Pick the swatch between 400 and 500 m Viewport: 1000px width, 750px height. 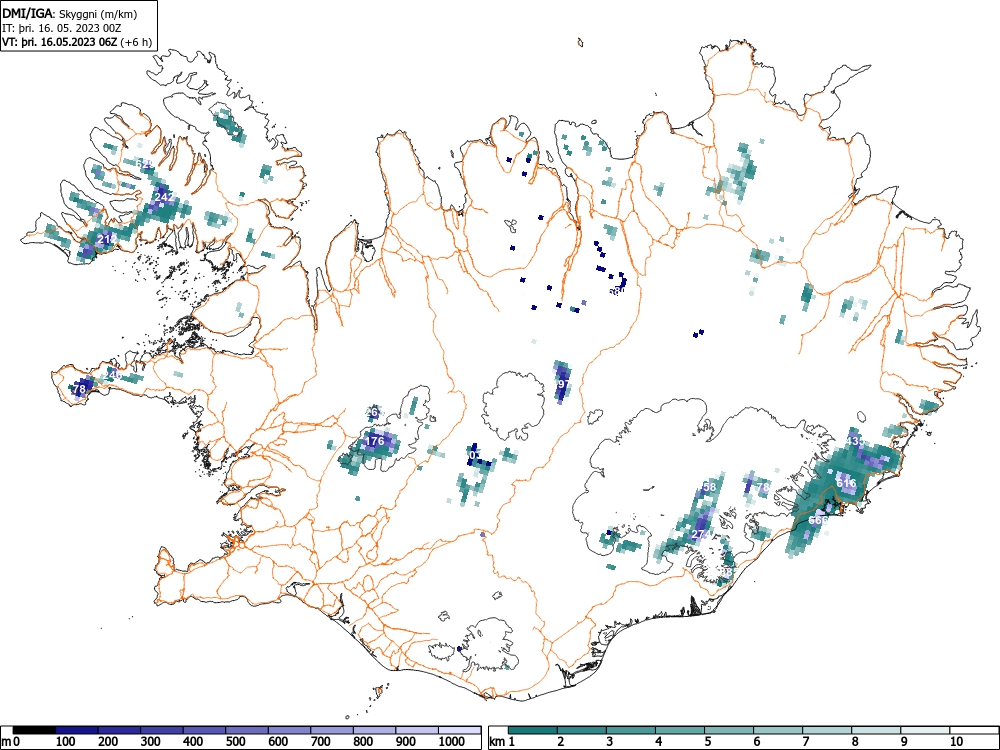click(205, 730)
